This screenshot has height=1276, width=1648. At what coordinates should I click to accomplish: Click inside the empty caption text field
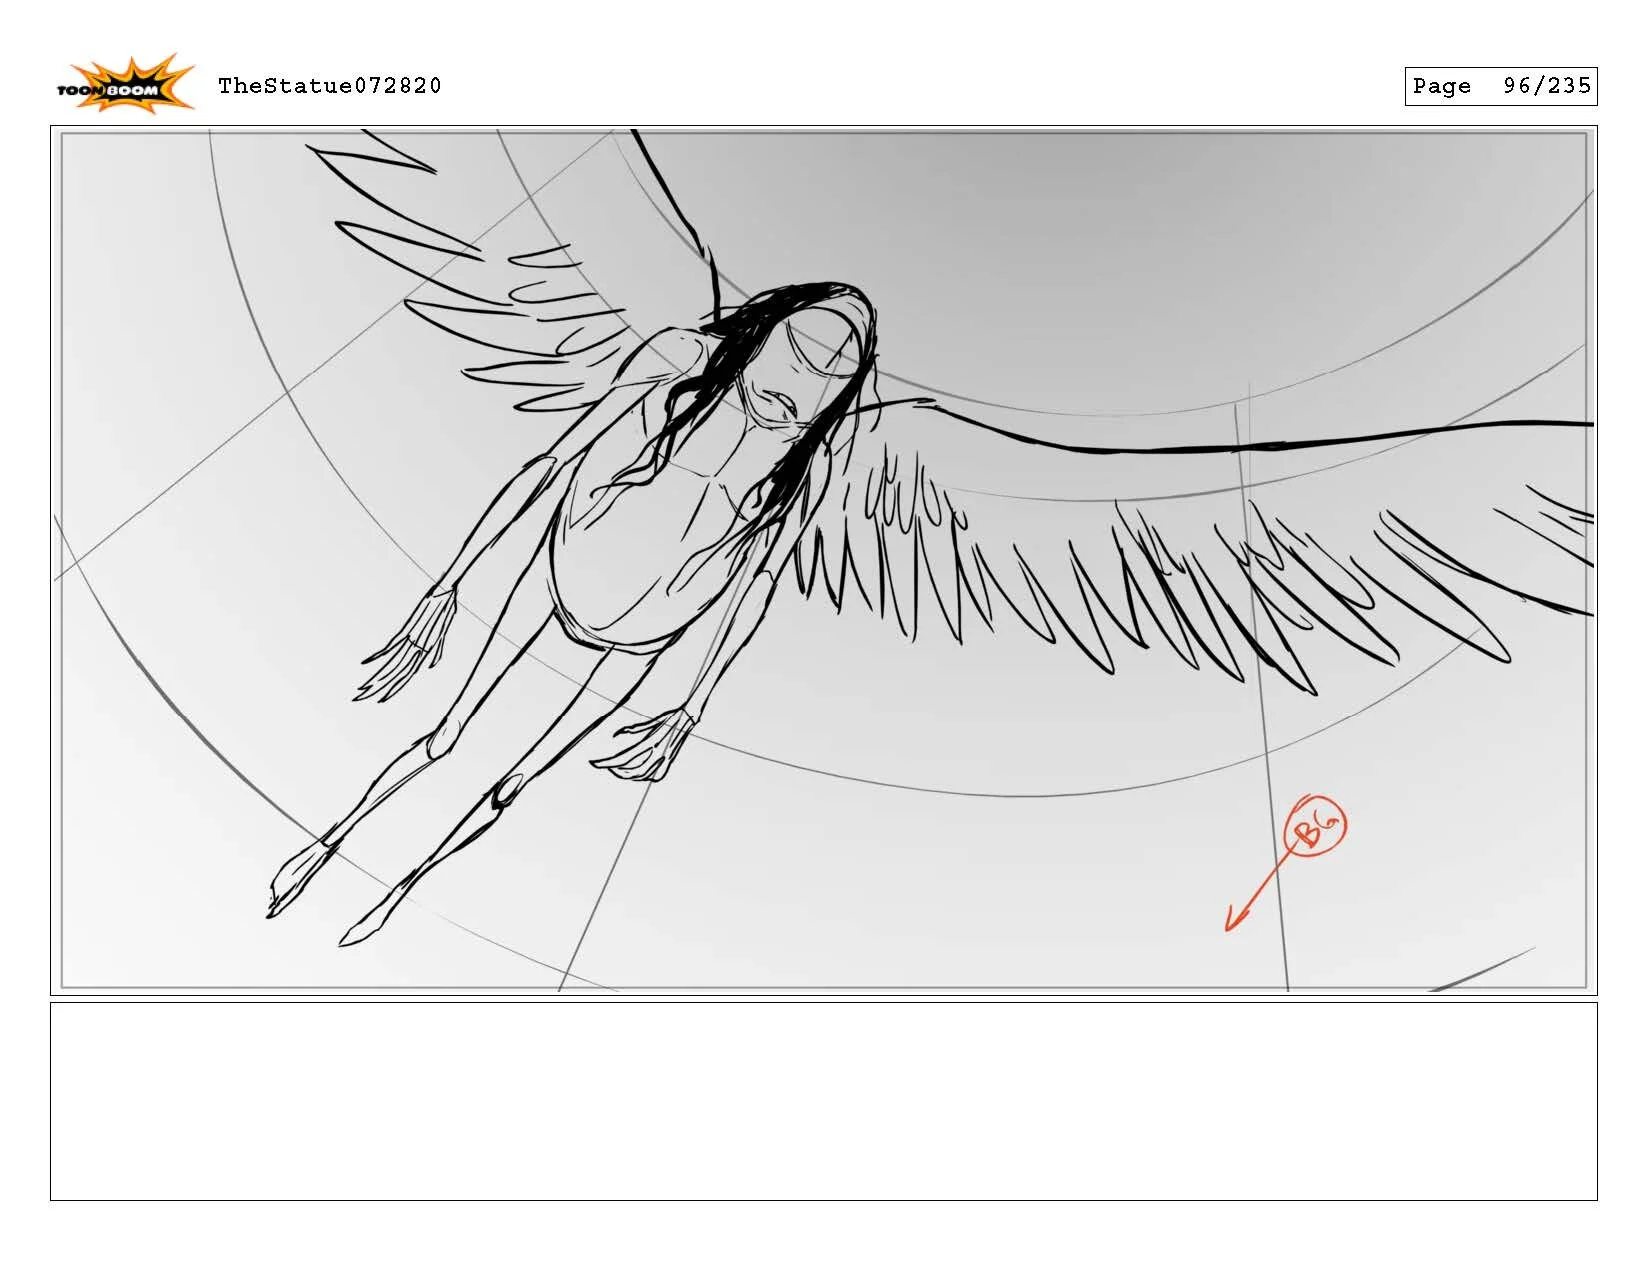824,1100
